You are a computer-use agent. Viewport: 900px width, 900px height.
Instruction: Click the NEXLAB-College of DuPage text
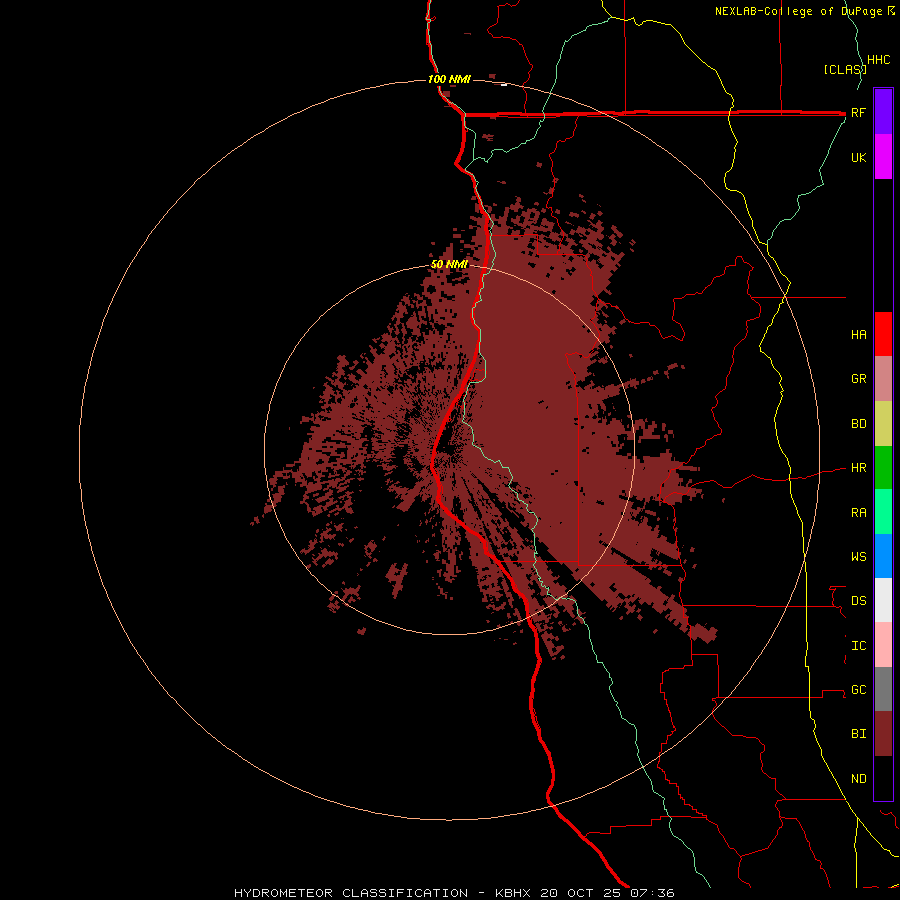tap(798, 11)
